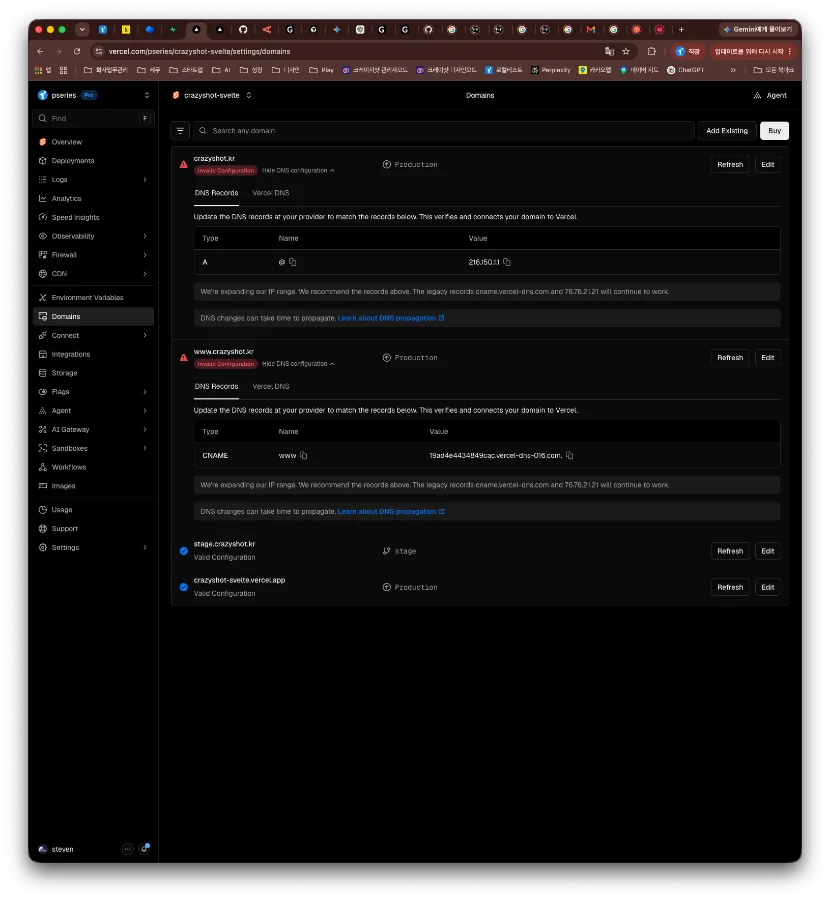Screen dimensions: 830x900
Task: Select DNS Records tab under www.crazyshot.kr
Action: click(x=216, y=386)
